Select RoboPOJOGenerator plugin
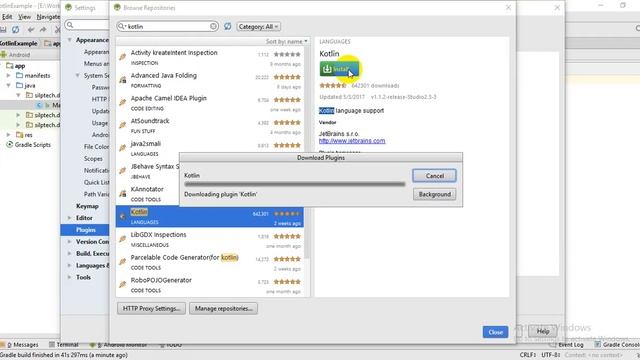The image size is (640, 360). click(x=210, y=285)
